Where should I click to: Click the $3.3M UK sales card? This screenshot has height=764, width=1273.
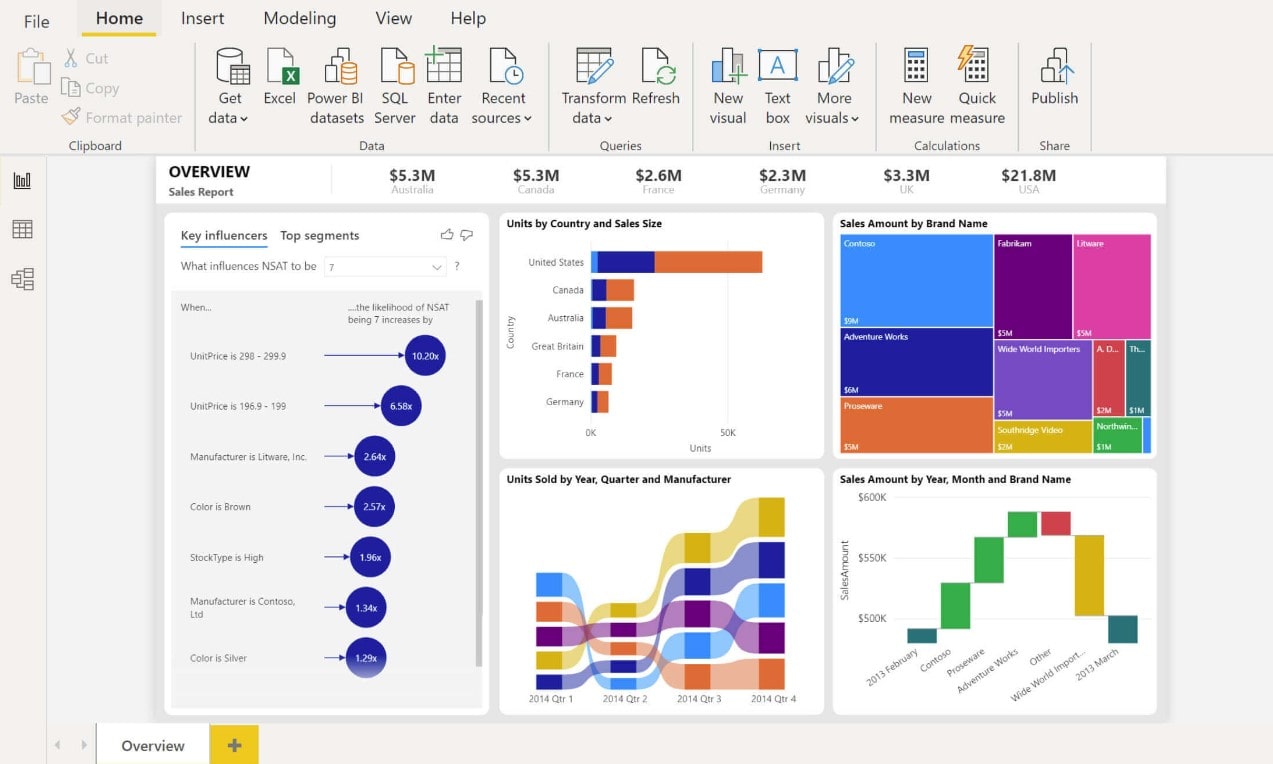click(x=906, y=180)
